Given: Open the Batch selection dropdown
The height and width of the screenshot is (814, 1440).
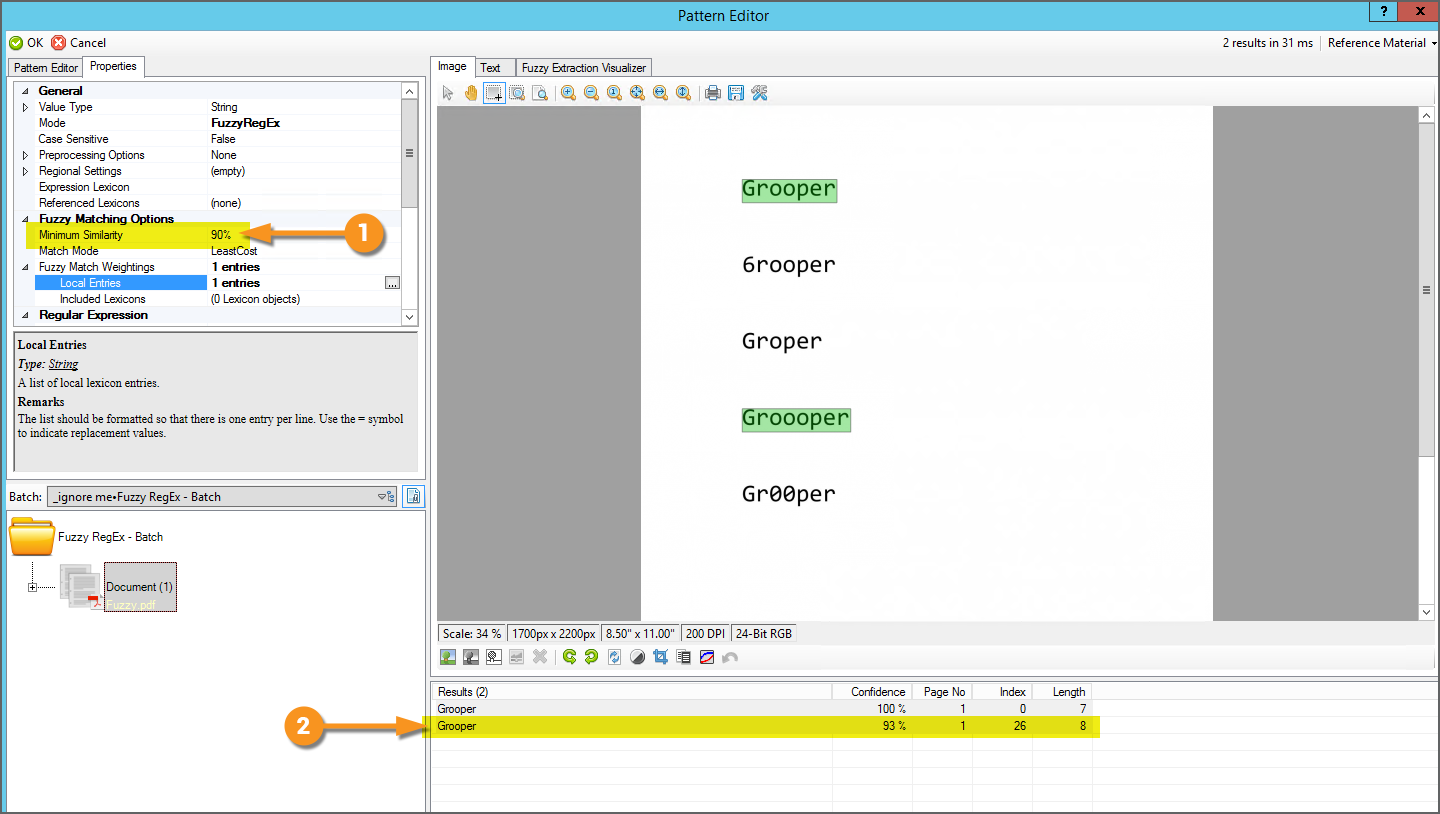Looking at the screenshot, I should (x=222, y=496).
